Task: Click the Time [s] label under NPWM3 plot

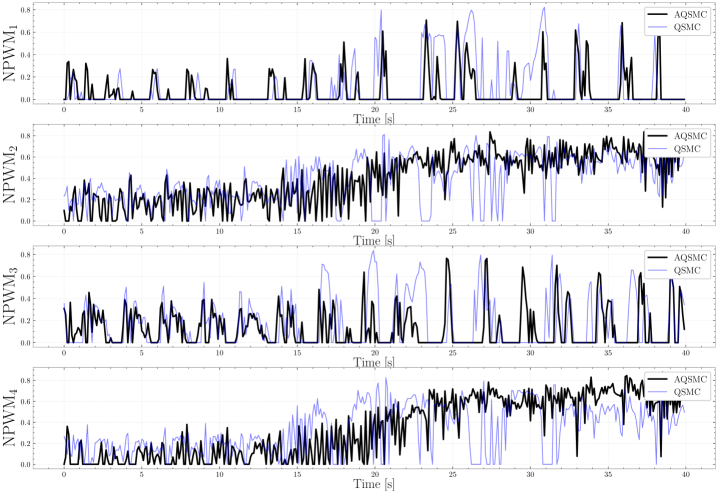Action: tap(373, 362)
